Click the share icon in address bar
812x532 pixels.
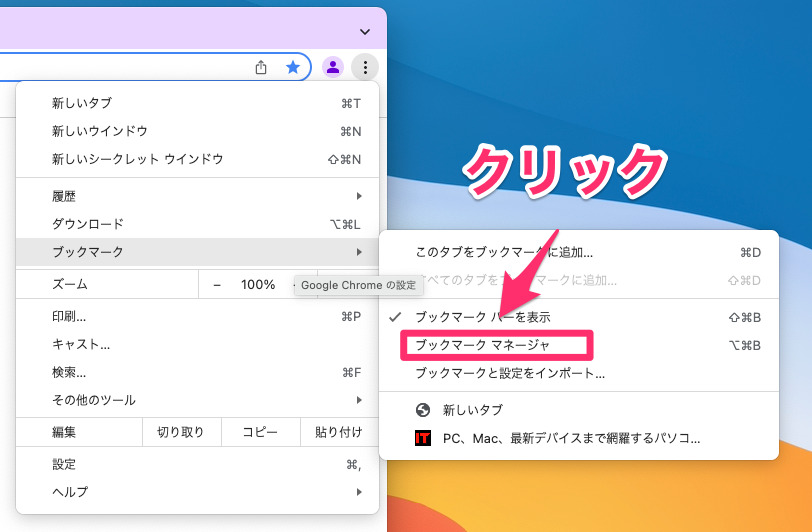[x=261, y=67]
